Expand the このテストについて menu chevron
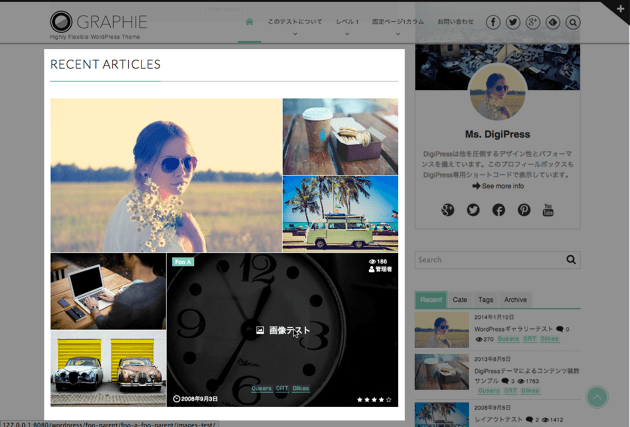 tap(295, 34)
